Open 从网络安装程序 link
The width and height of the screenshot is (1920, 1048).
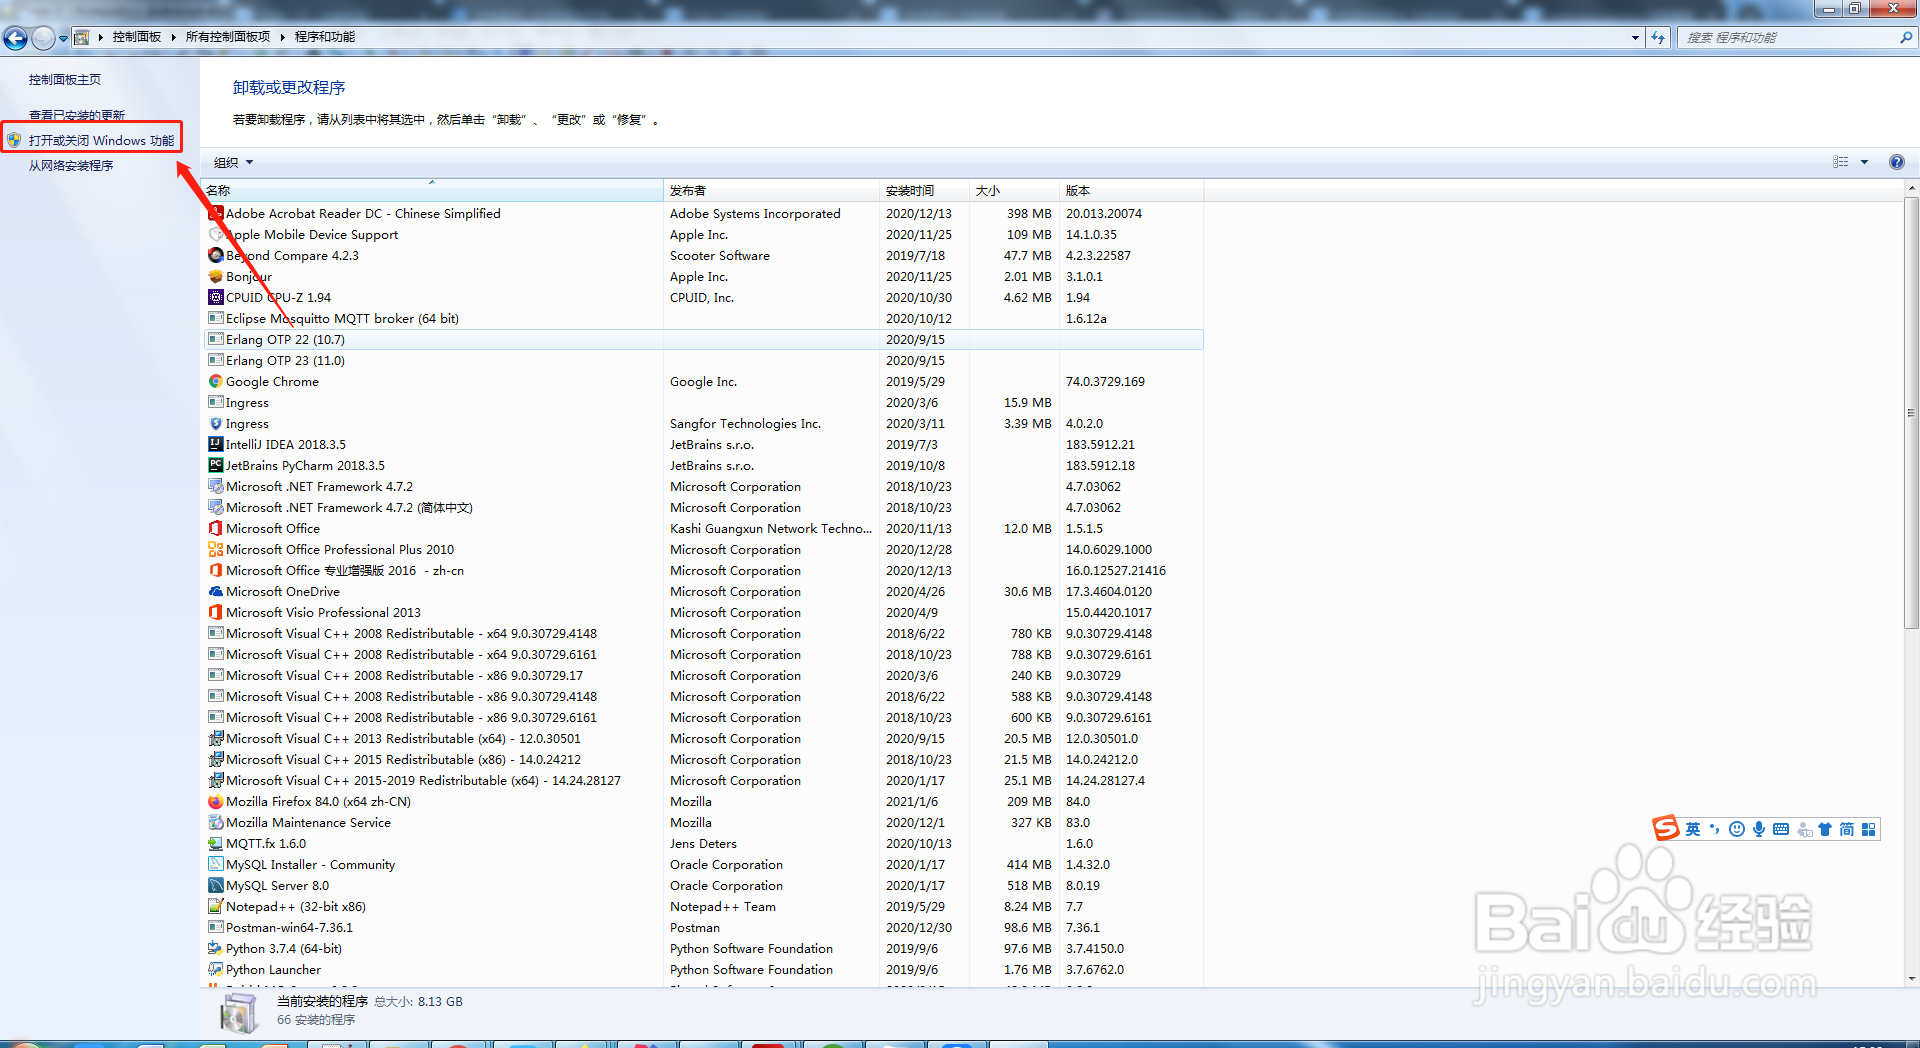[x=71, y=166]
